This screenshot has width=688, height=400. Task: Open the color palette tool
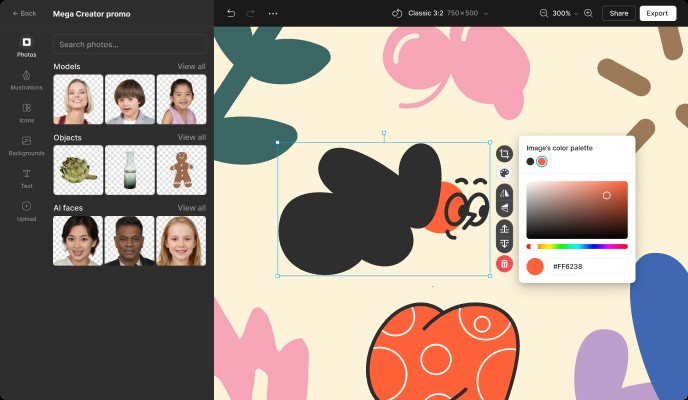[x=504, y=173]
